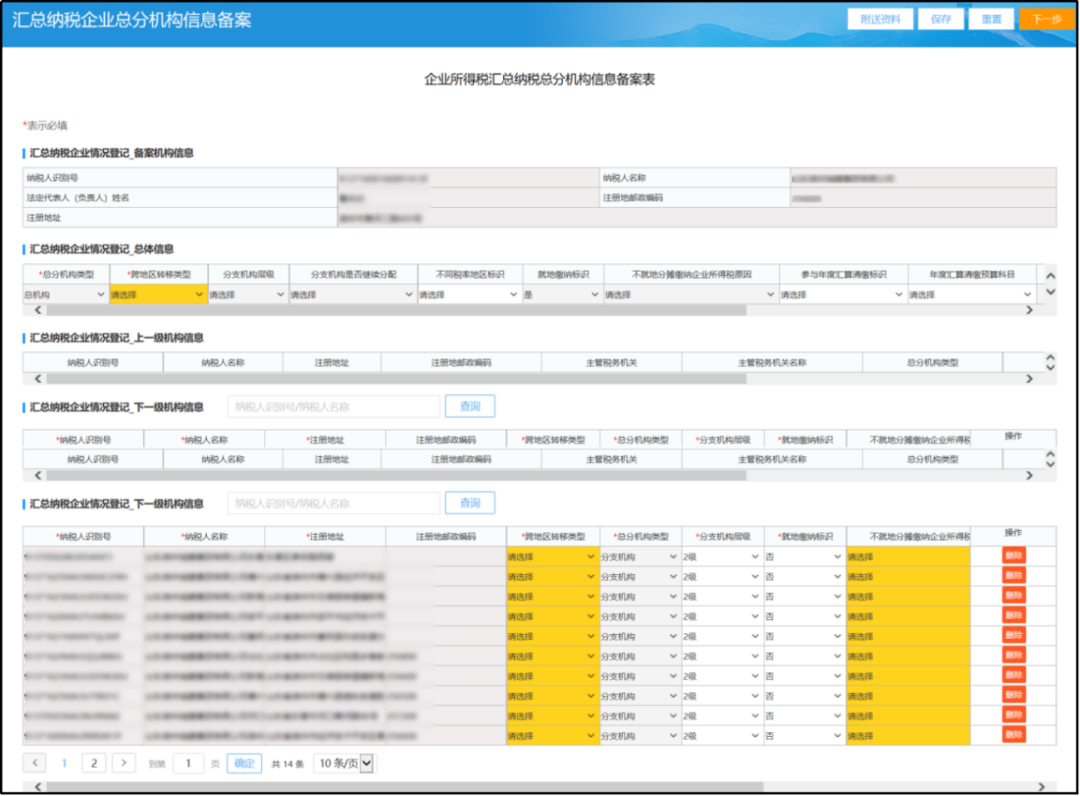1080x796 pixels.
Task: Proceed with the orange 下一步 button
Action: click(1046, 19)
